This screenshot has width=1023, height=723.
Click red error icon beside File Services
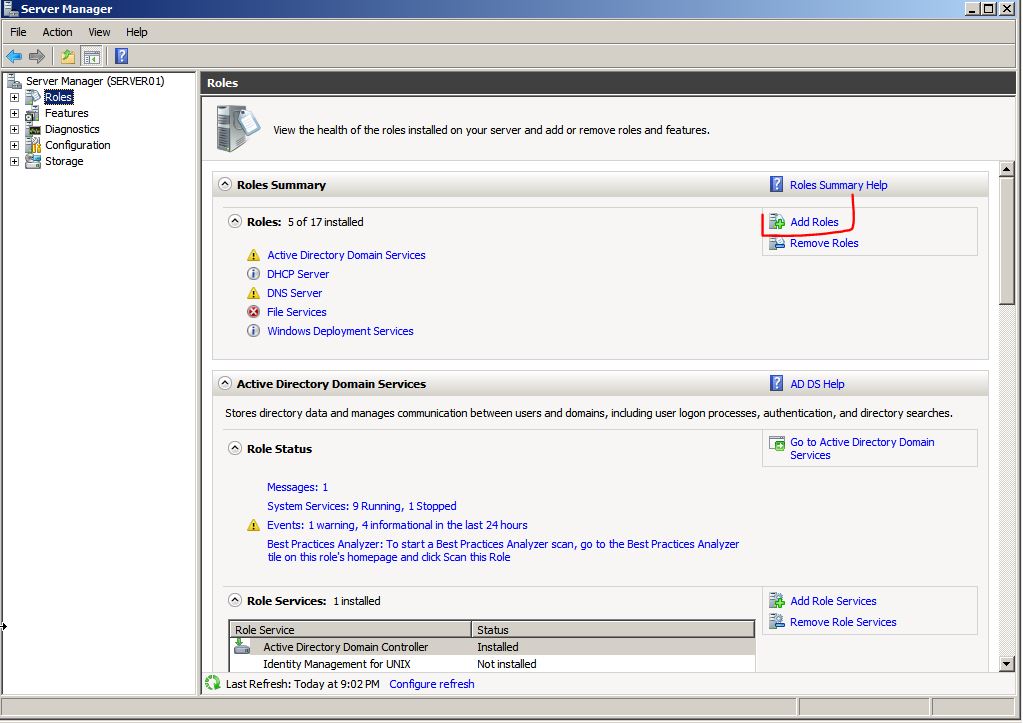253,312
